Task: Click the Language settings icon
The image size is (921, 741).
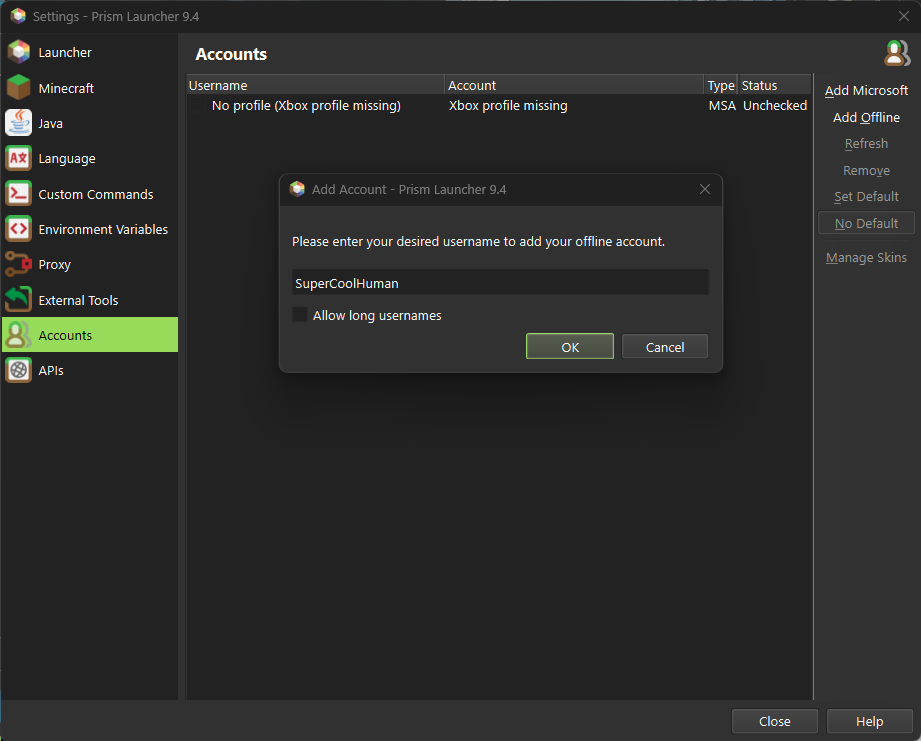Action: 19,158
